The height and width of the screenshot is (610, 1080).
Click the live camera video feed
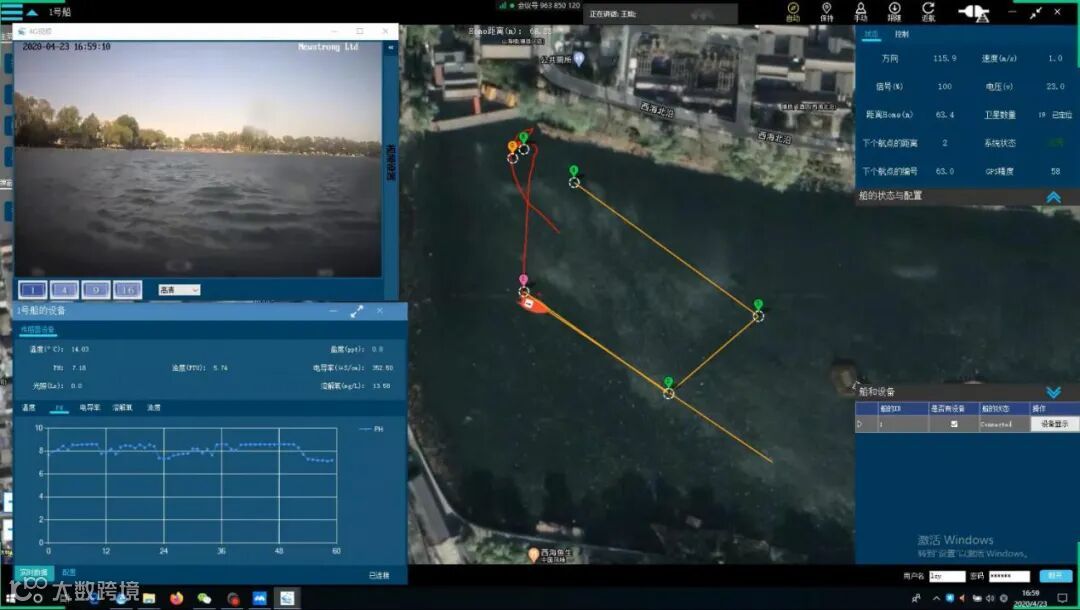[x=198, y=159]
